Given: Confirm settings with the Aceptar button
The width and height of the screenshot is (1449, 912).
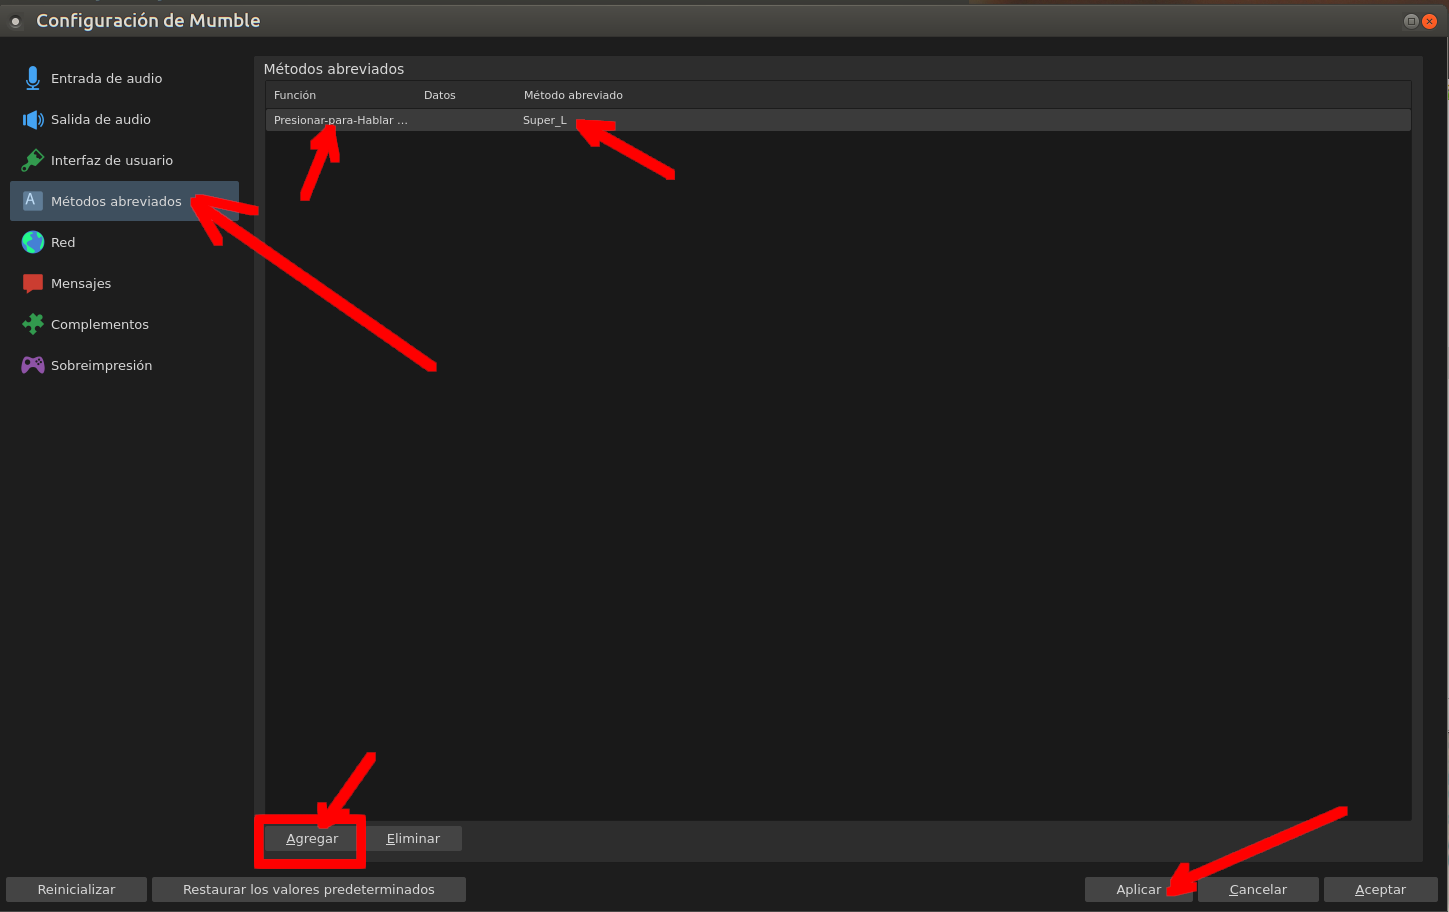Looking at the screenshot, I should point(1380,889).
